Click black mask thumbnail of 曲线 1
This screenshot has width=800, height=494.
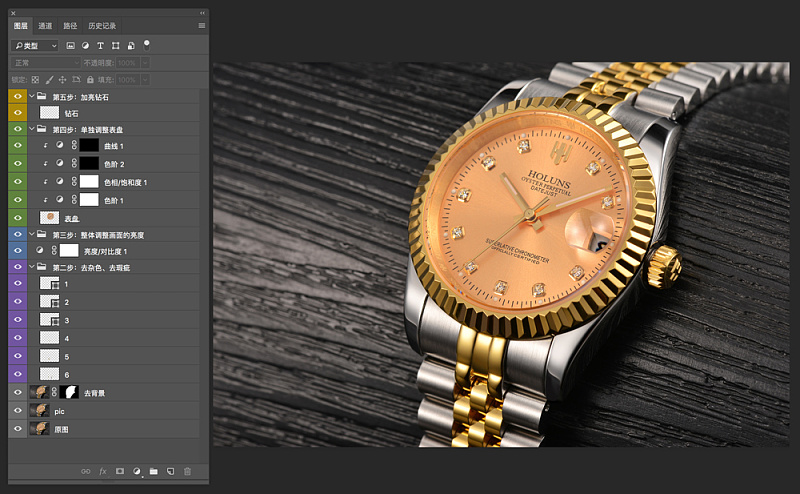89,145
